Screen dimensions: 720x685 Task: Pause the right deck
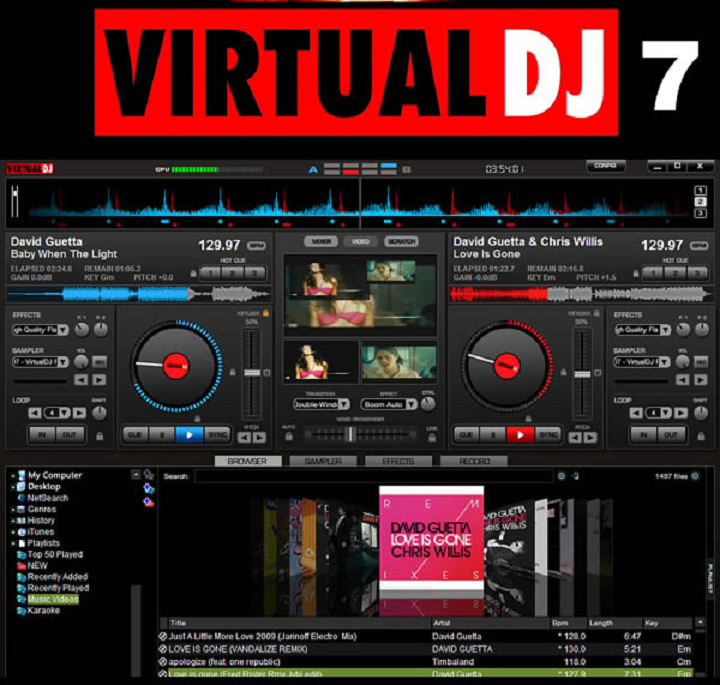(493, 434)
